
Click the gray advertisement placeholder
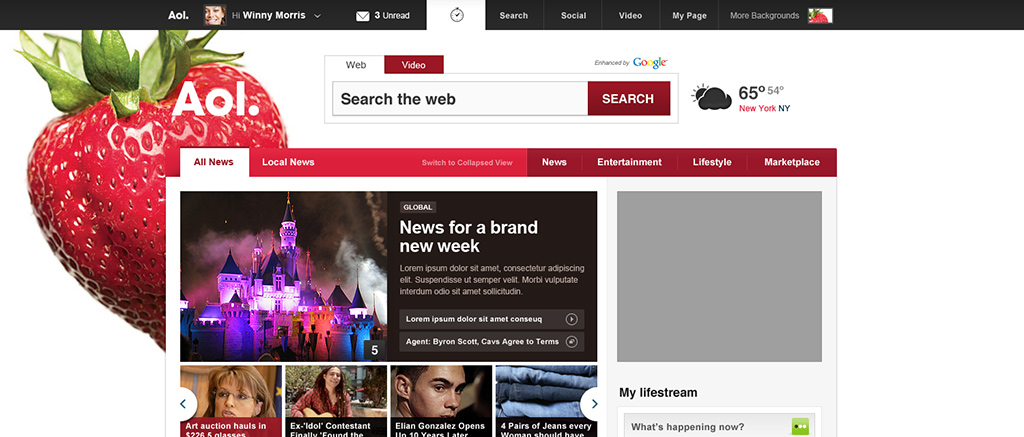point(720,276)
